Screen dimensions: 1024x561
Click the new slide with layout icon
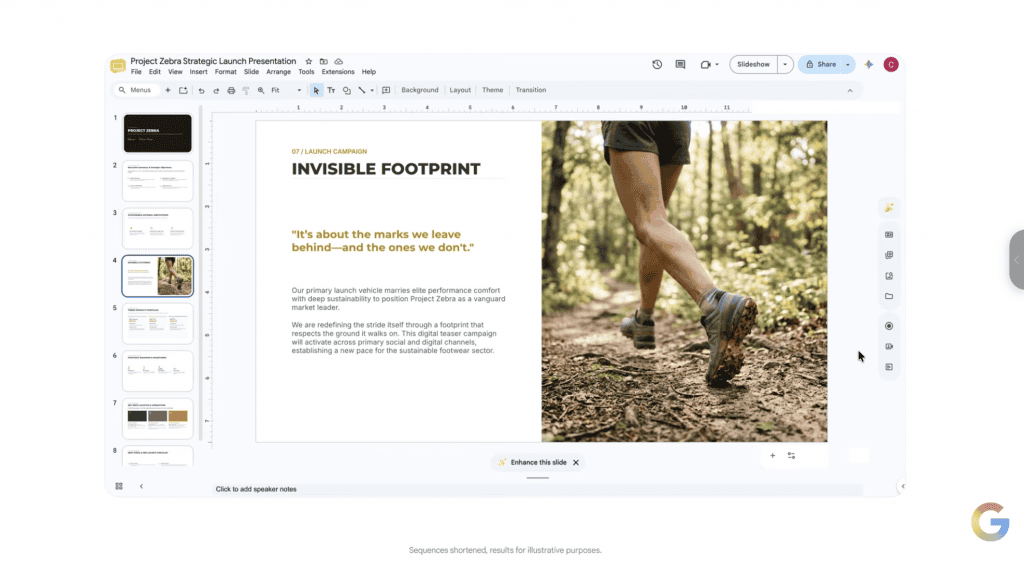[x=184, y=90]
